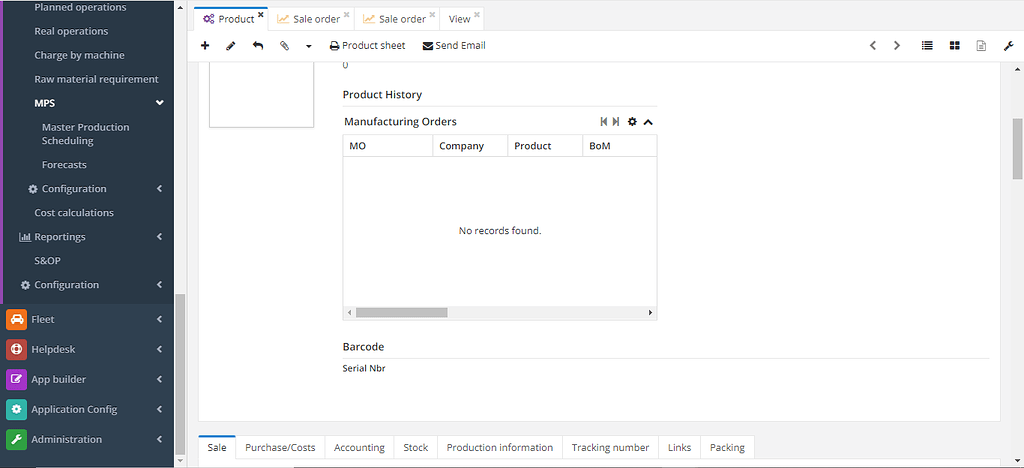1024x468 pixels.
Task: Sort by the Company column header
Action: (x=470, y=146)
